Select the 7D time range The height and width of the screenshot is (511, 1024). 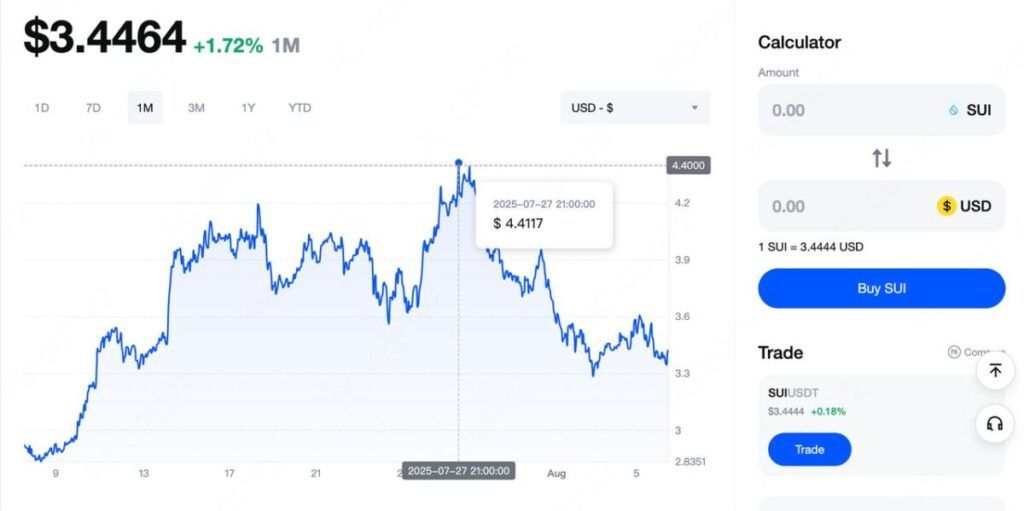click(x=93, y=108)
